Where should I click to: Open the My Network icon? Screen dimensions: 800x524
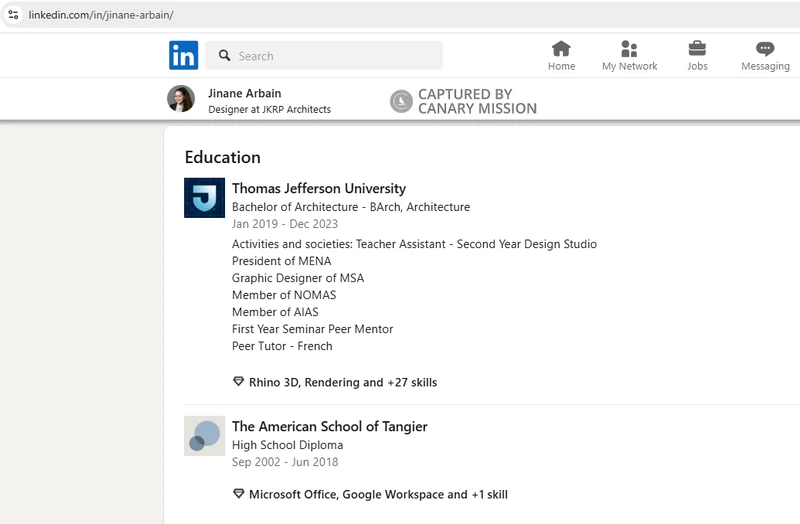click(x=629, y=49)
